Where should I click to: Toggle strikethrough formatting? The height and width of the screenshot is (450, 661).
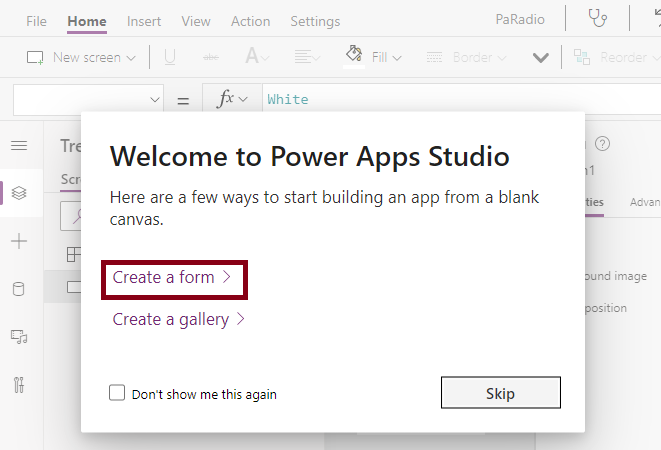(x=211, y=57)
